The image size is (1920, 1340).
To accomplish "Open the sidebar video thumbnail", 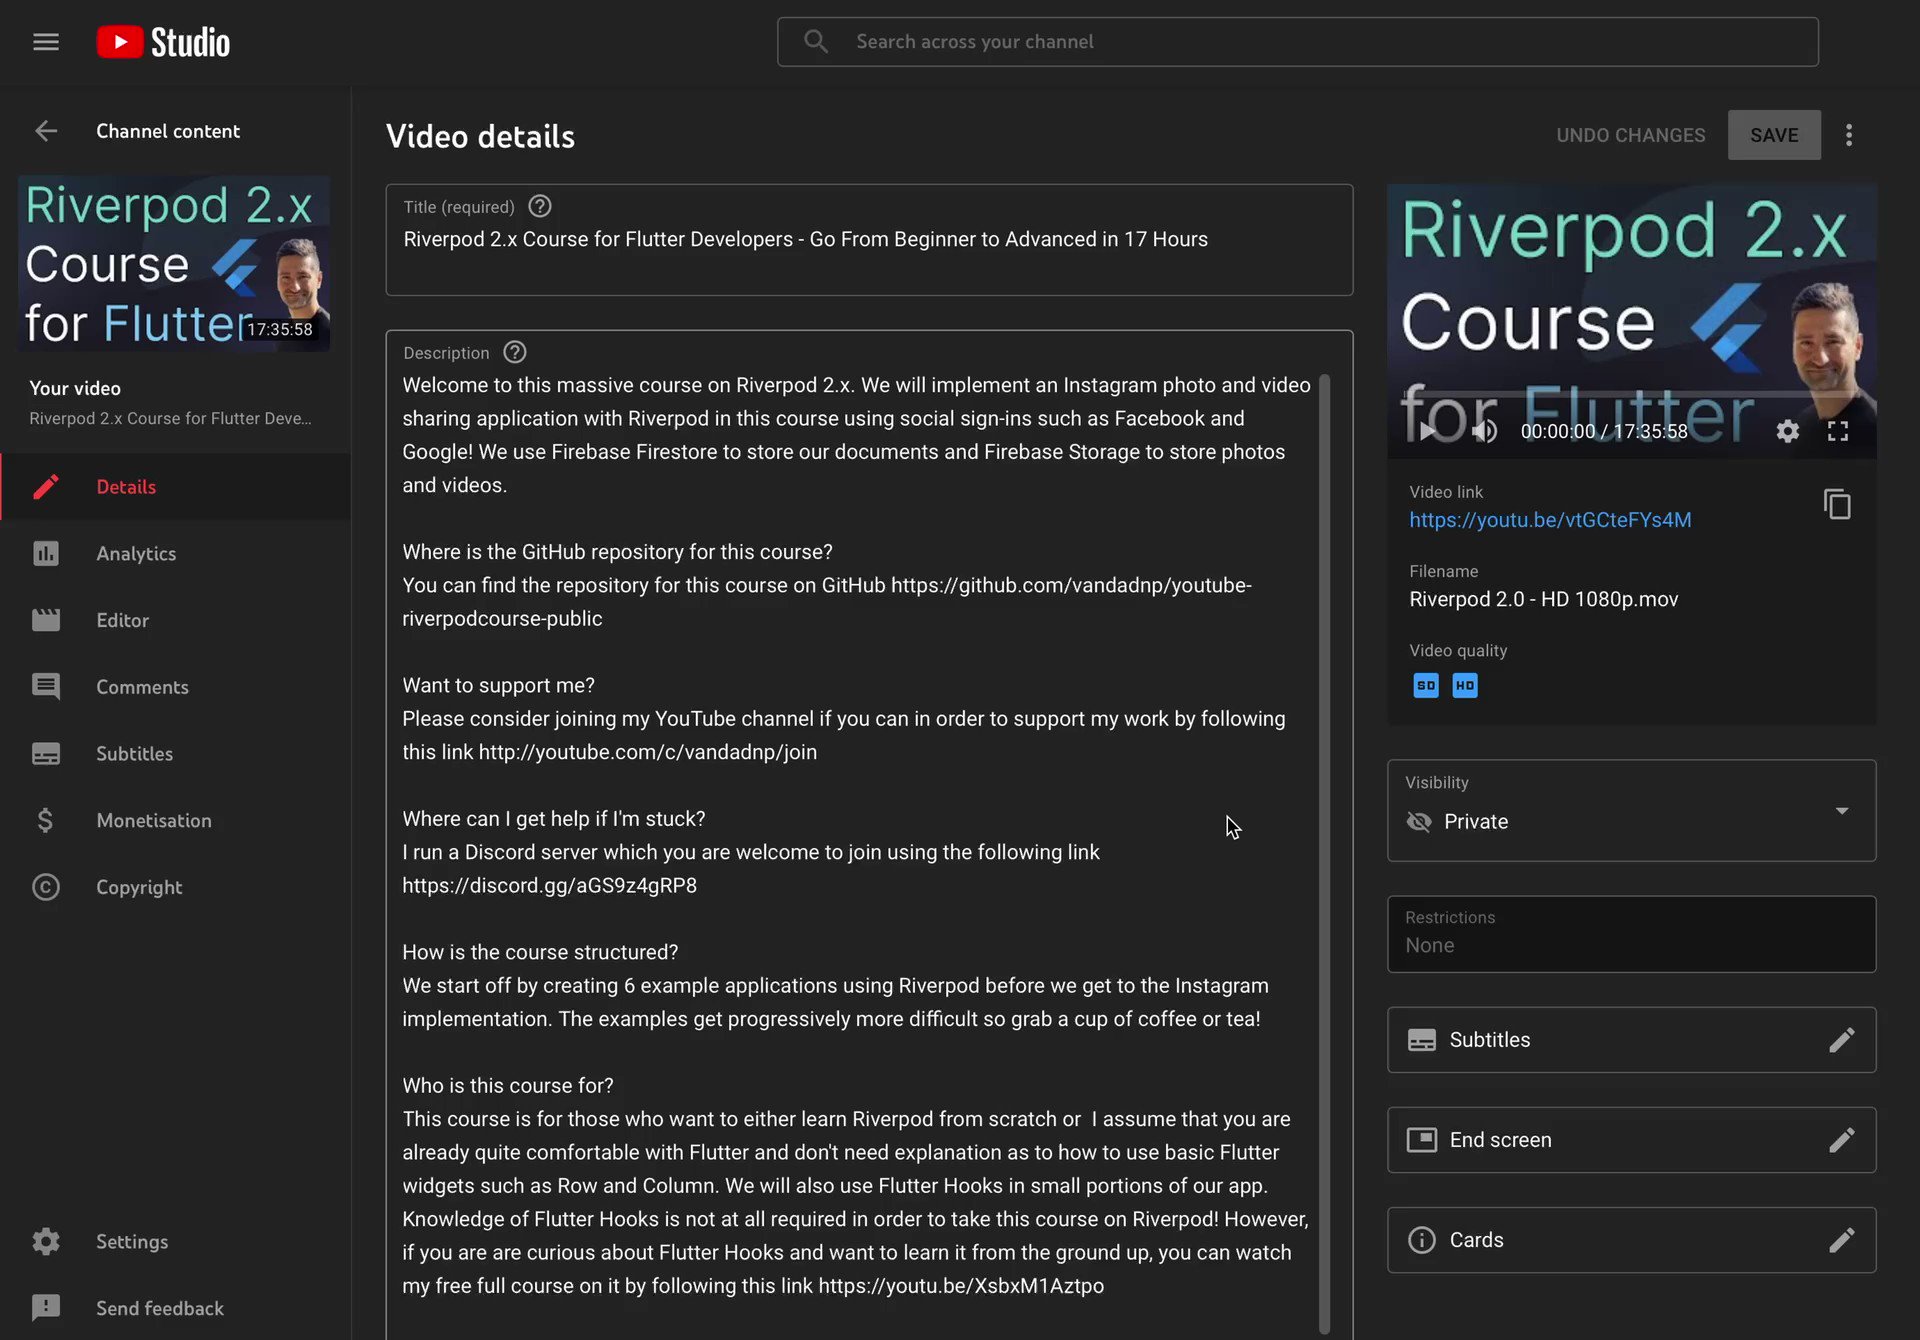I will coord(174,264).
